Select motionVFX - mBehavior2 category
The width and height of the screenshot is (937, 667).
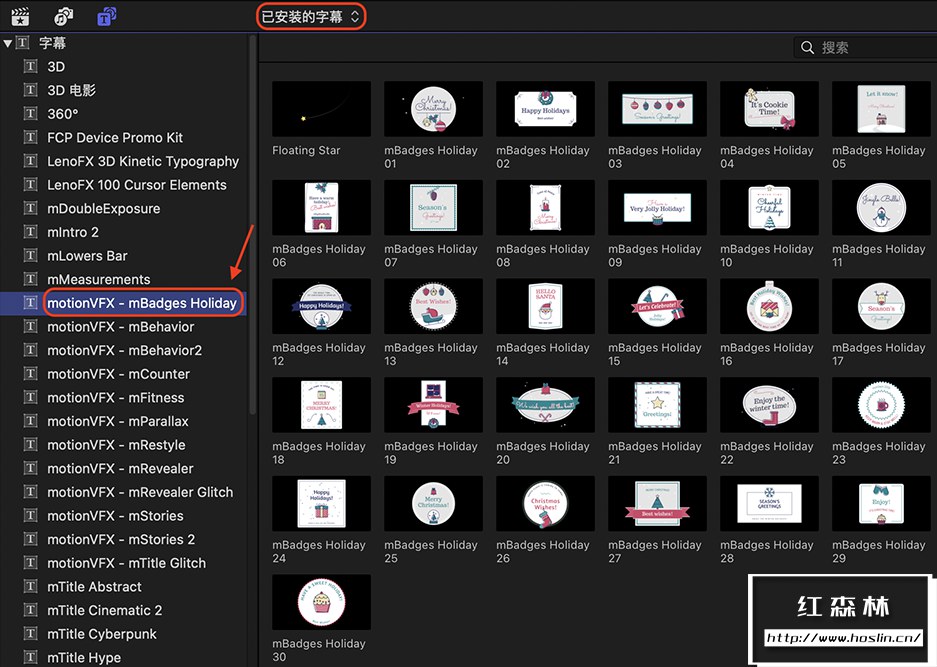[124, 350]
